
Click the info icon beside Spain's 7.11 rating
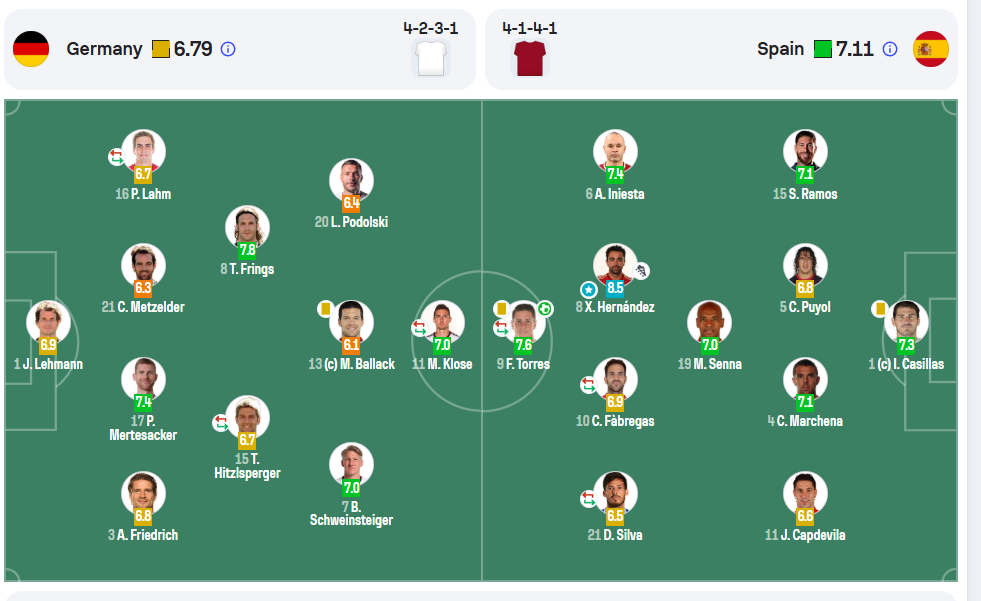(x=890, y=49)
